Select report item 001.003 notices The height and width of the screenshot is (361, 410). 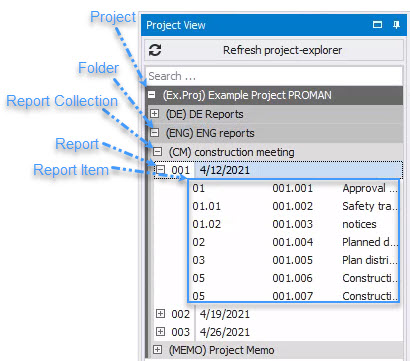tap(293, 224)
